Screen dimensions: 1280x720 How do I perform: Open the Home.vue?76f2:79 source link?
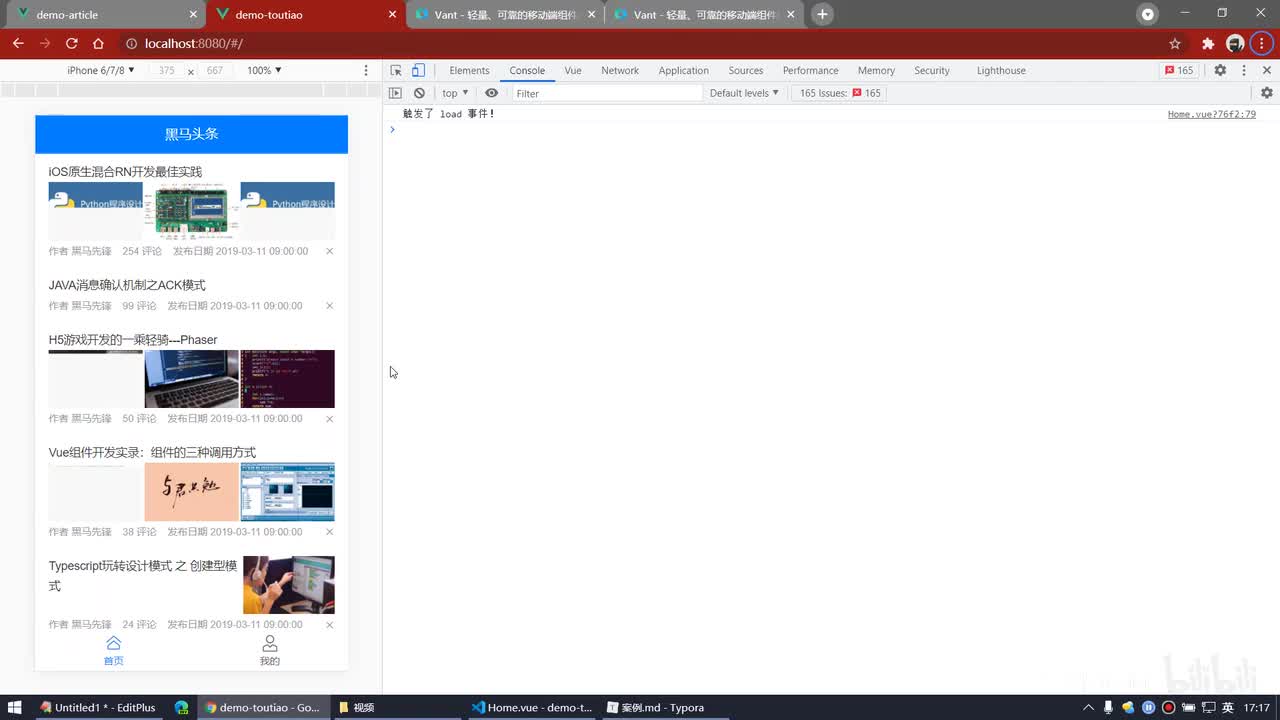1212,114
